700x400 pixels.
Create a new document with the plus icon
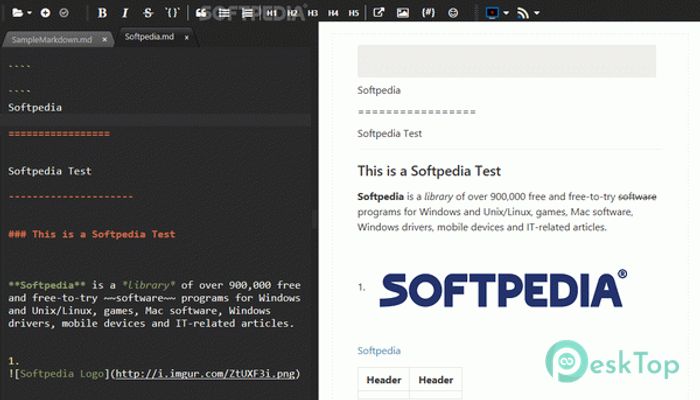point(45,13)
